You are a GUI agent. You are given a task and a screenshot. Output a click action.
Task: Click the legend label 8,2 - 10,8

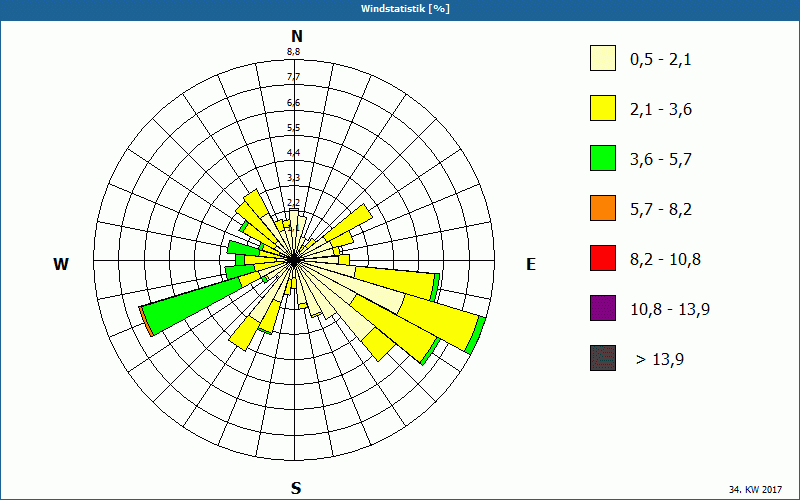point(665,260)
